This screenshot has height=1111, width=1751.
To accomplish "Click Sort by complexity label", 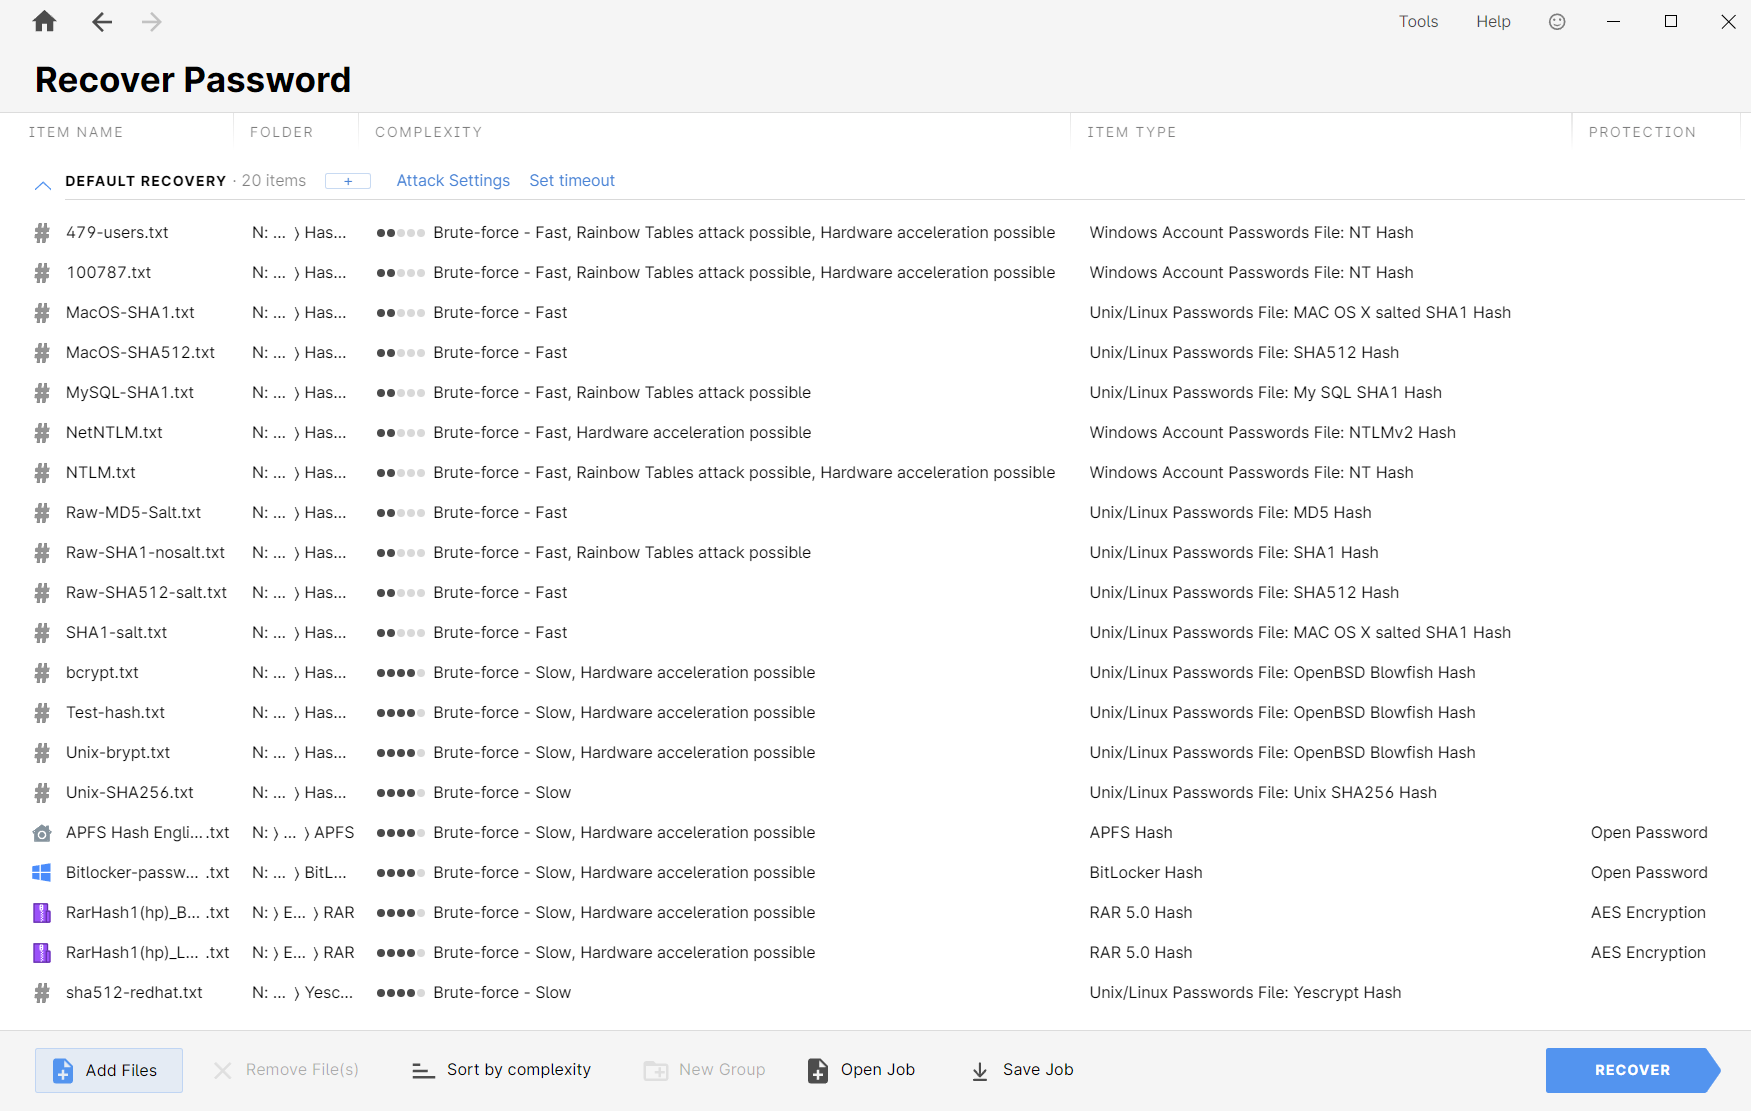I will click(x=519, y=1070).
